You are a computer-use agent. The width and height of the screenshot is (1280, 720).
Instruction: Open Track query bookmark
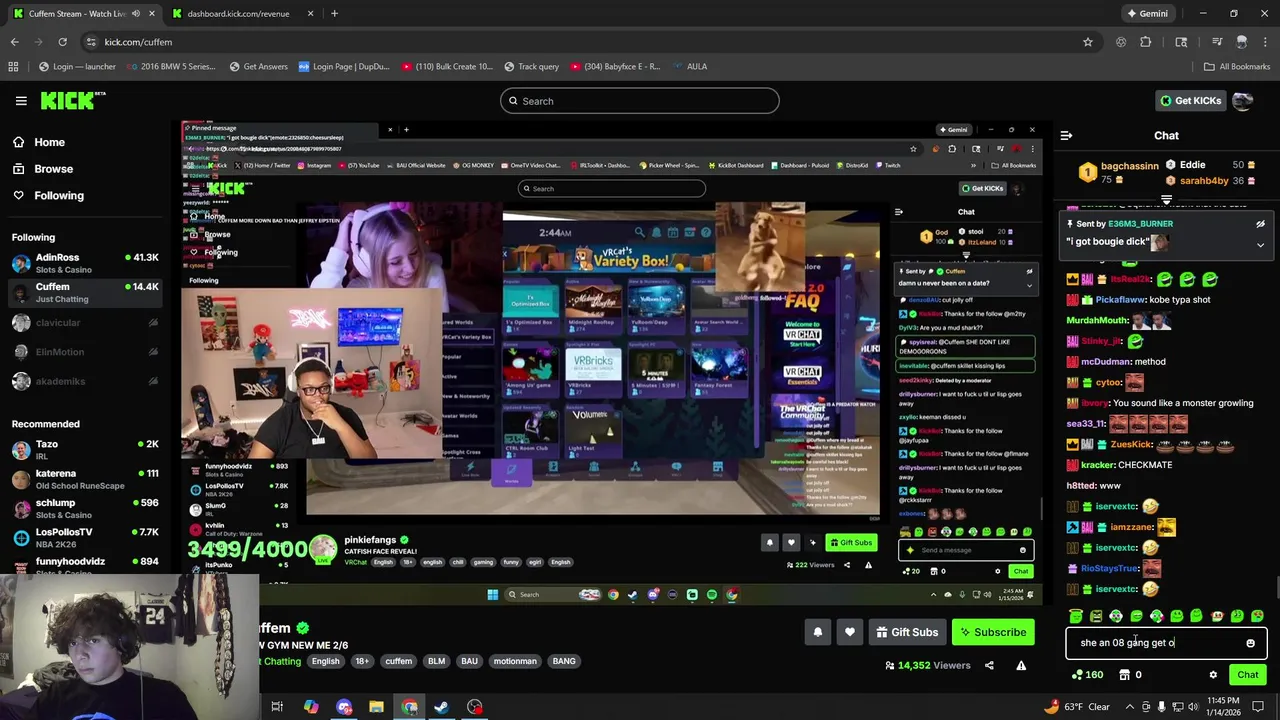[x=530, y=67]
